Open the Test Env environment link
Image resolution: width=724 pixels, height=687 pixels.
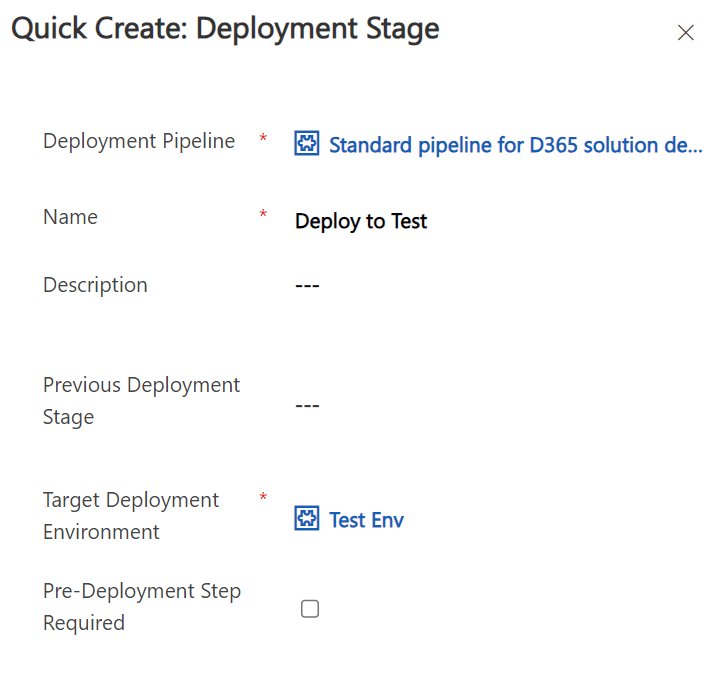366,520
